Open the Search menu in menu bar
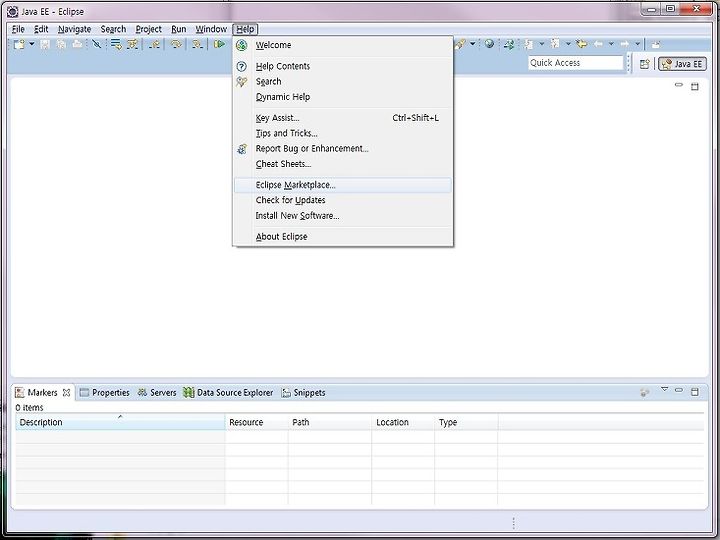Screen dimensions: 720x540 pos(113,29)
